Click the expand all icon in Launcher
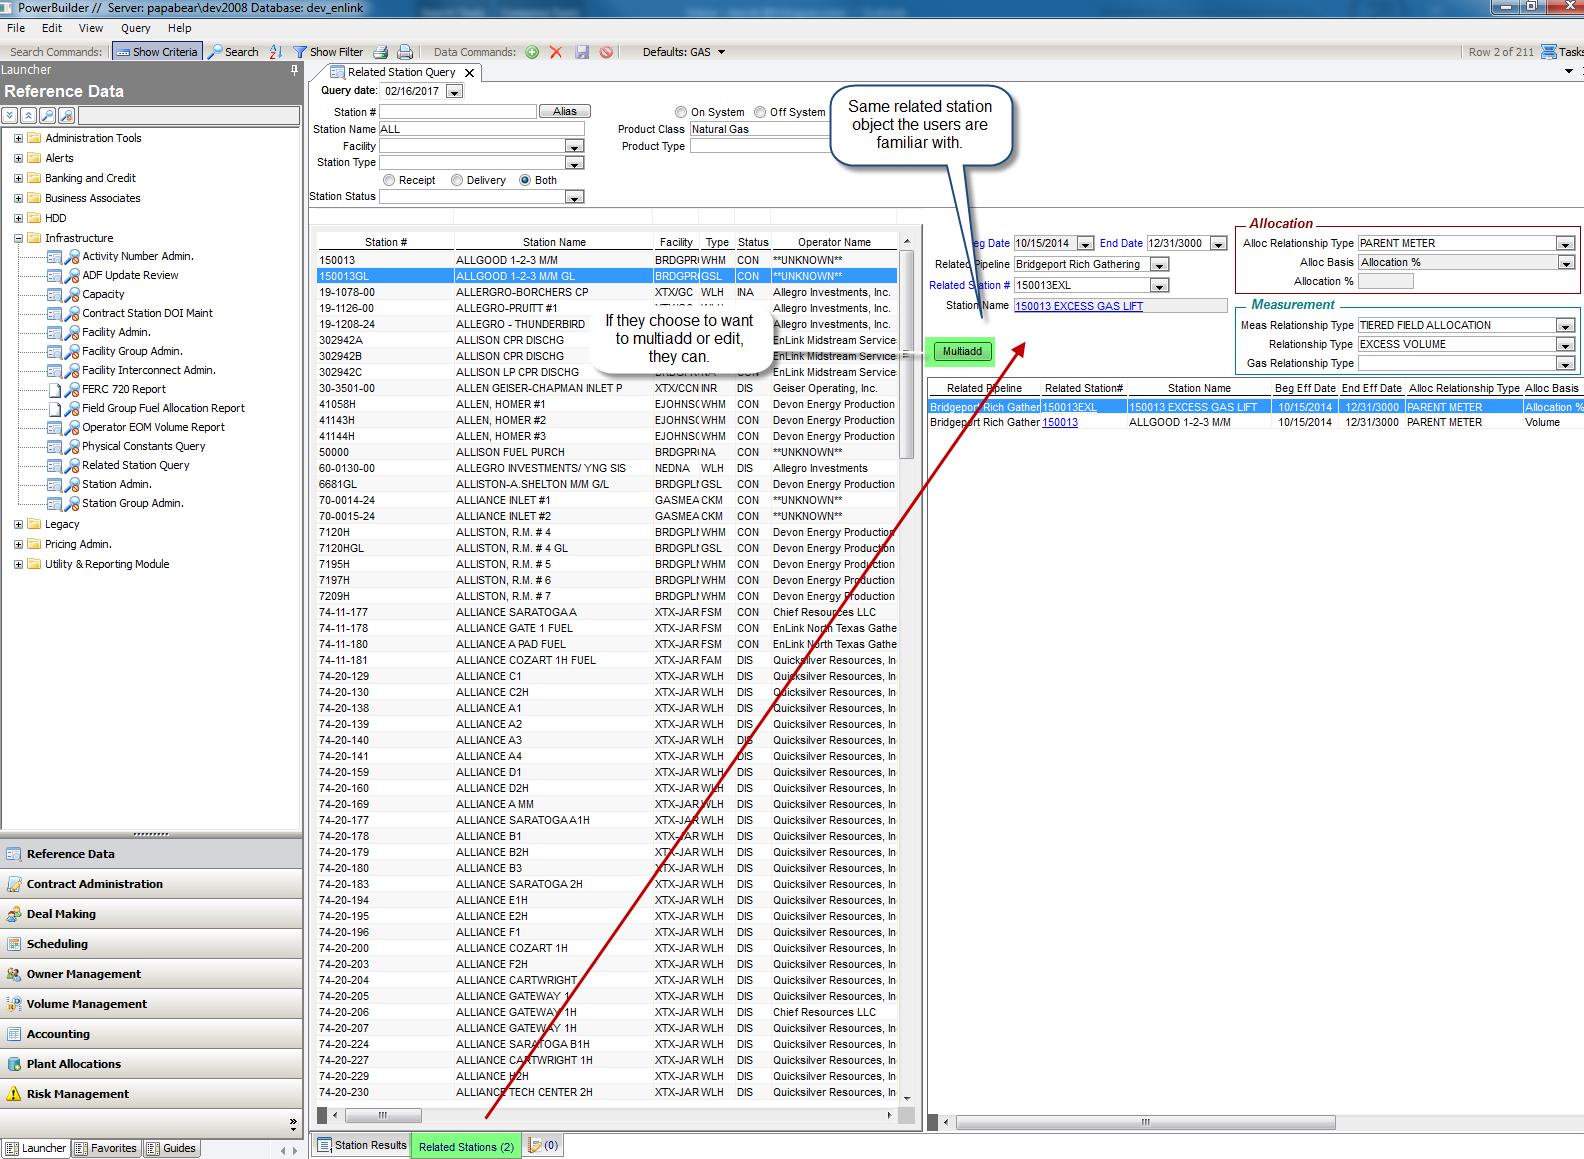The image size is (1584, 1159). pos(10,116)
